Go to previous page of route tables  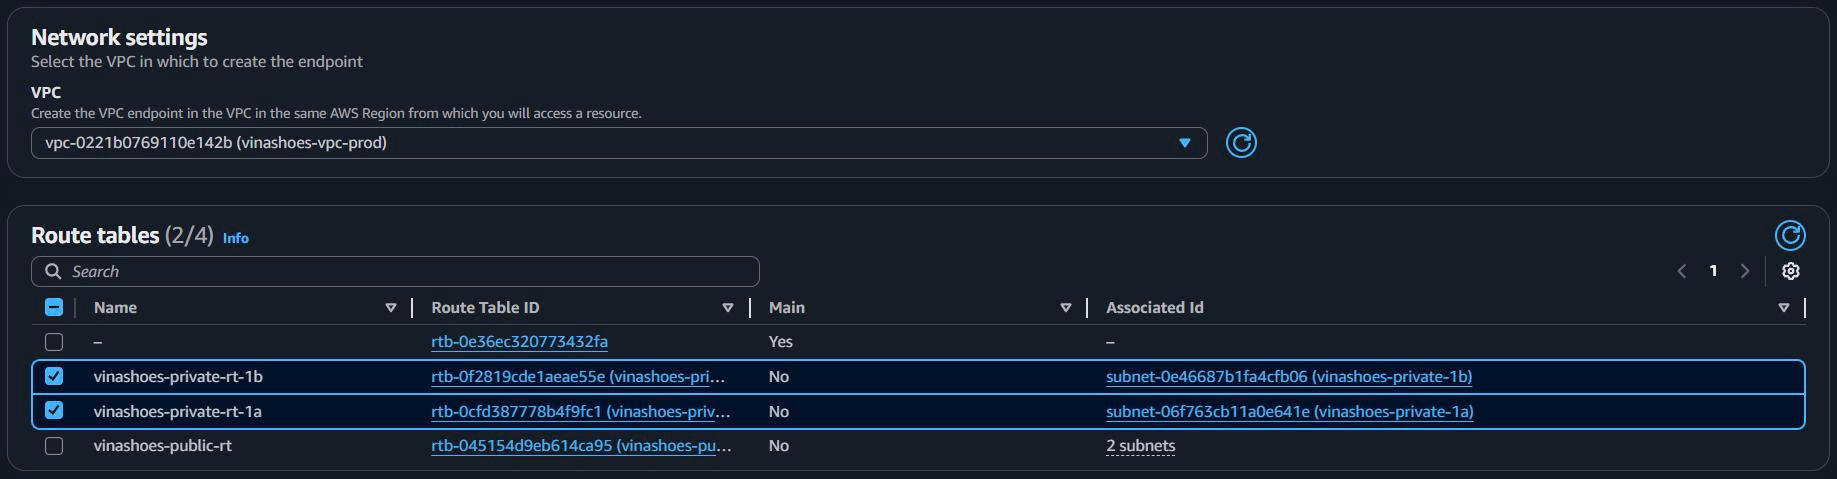pos(1682,271)
